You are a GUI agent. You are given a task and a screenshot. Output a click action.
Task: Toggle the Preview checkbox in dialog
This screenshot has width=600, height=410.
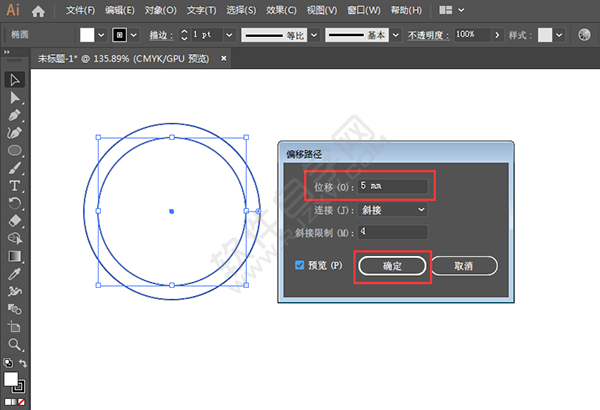[299, 265]
